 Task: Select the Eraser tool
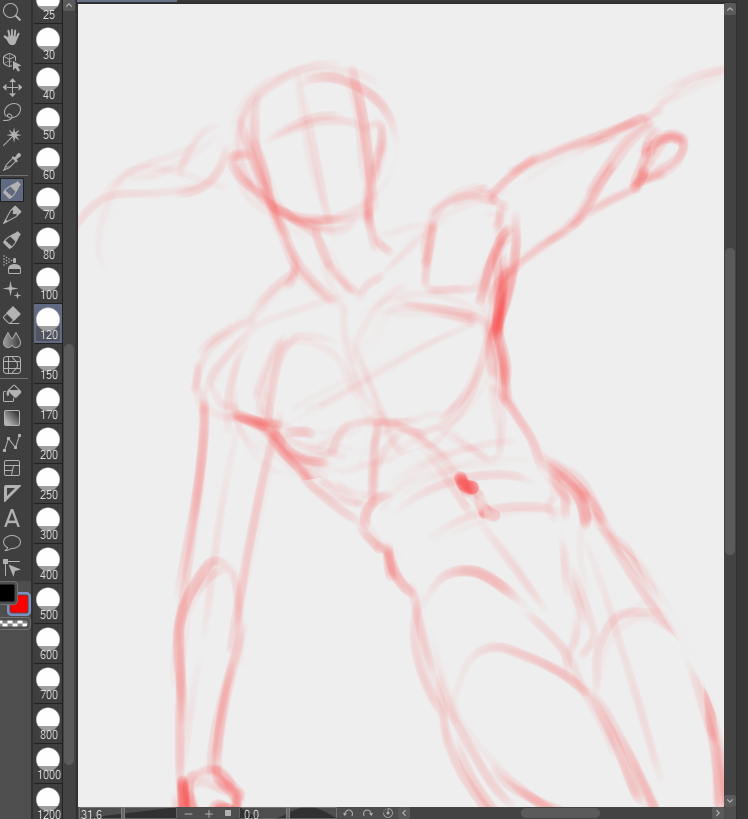(x=12, y=315)
